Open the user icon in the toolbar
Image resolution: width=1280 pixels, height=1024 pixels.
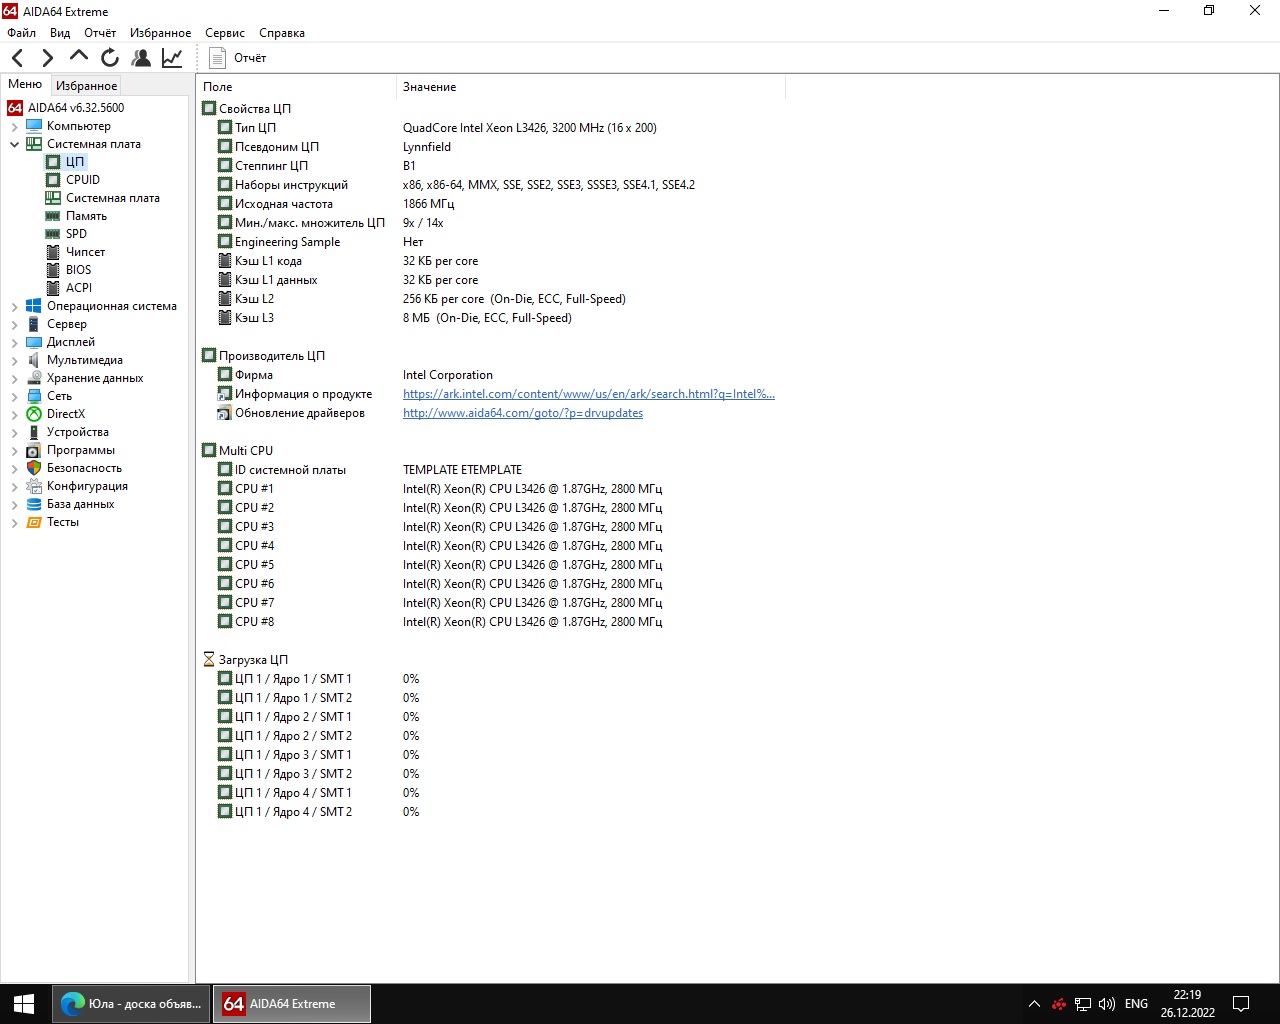(x=141, y=58)
